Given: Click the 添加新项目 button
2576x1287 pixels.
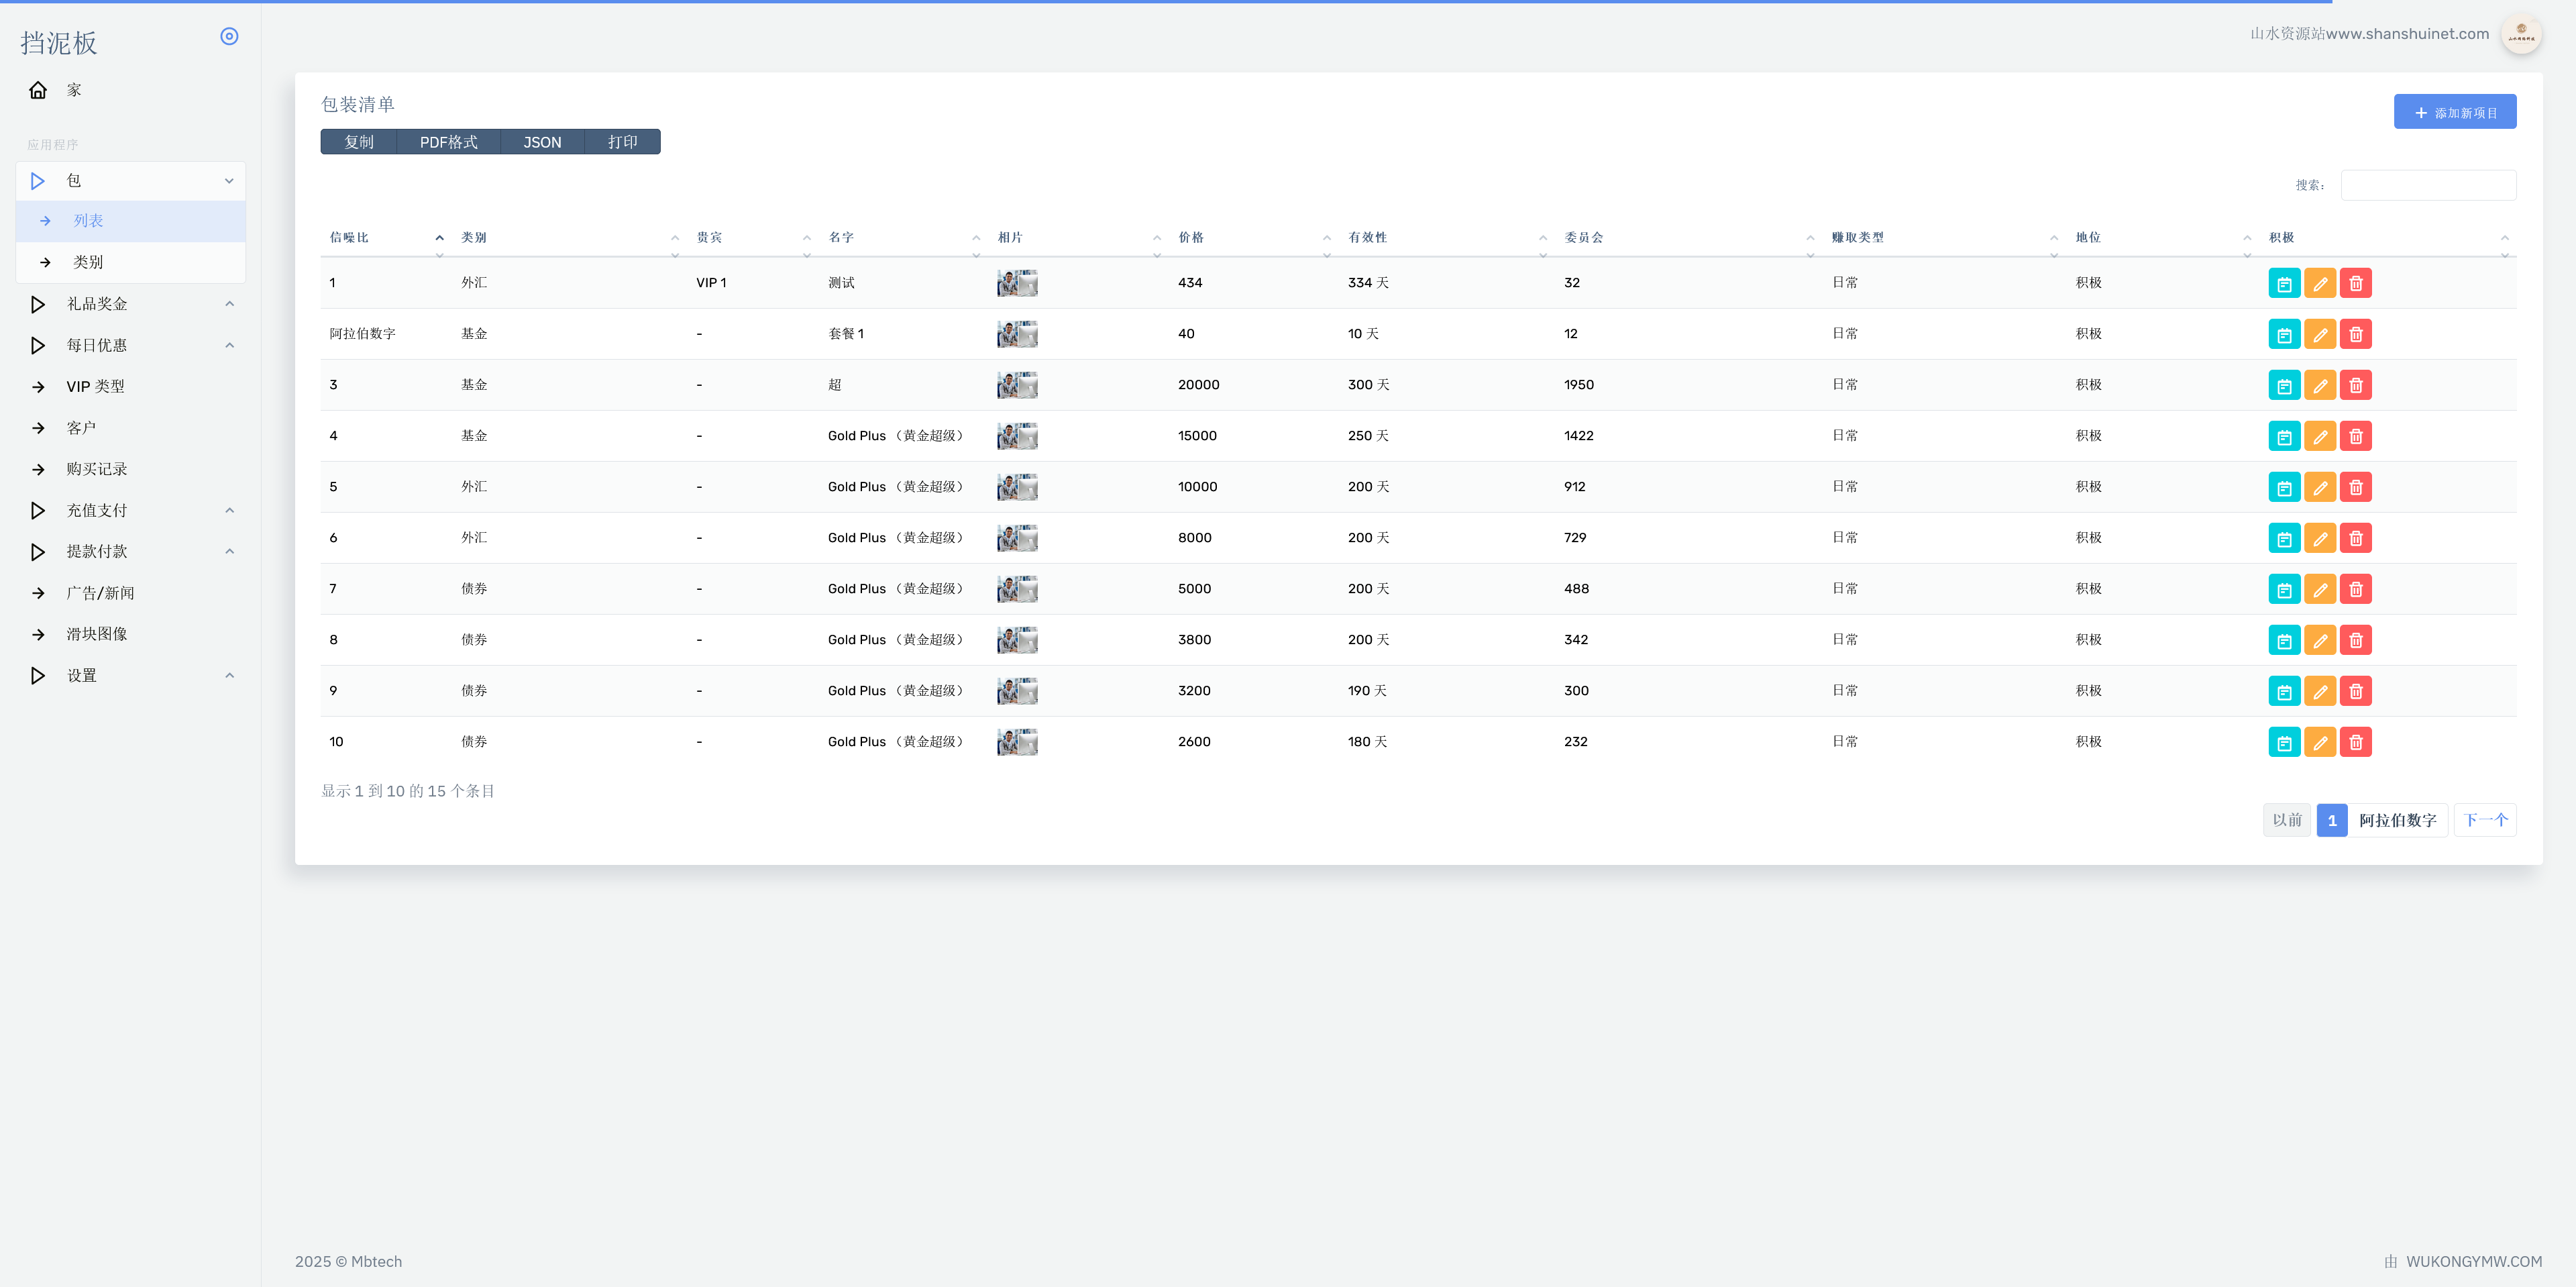Looking at the screenshot, I should (x=2454, y=113).
